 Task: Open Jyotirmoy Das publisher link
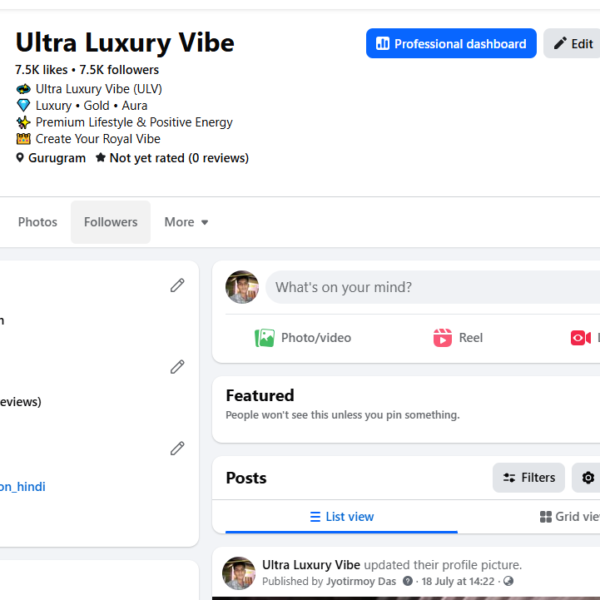coord(361,581)
